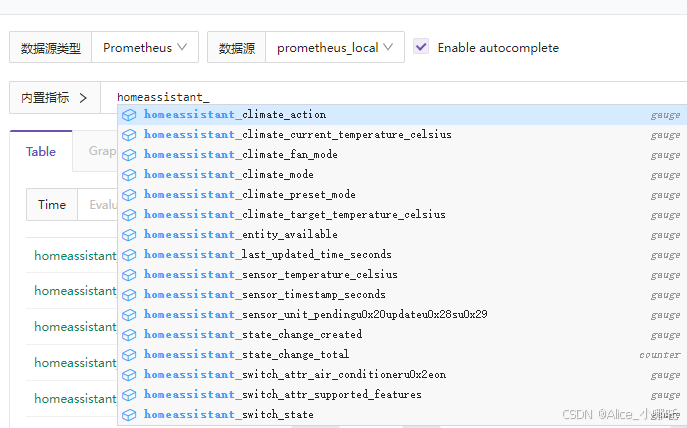Click cube icon beside homeassistant_last_updated_time_seconds
The width and height of the screenshot is (687, 428).
click(x=129, y=255)
